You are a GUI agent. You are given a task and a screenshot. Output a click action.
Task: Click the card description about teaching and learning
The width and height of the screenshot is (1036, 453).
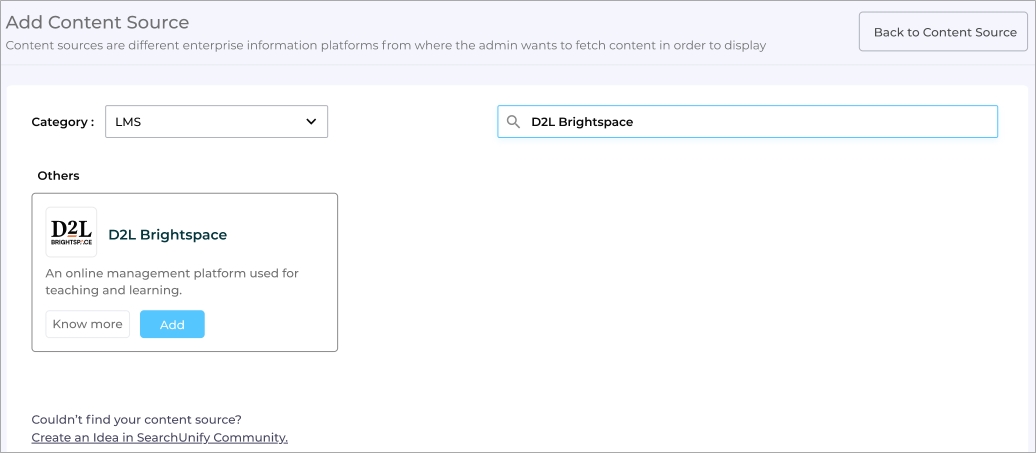coord(171,281)
